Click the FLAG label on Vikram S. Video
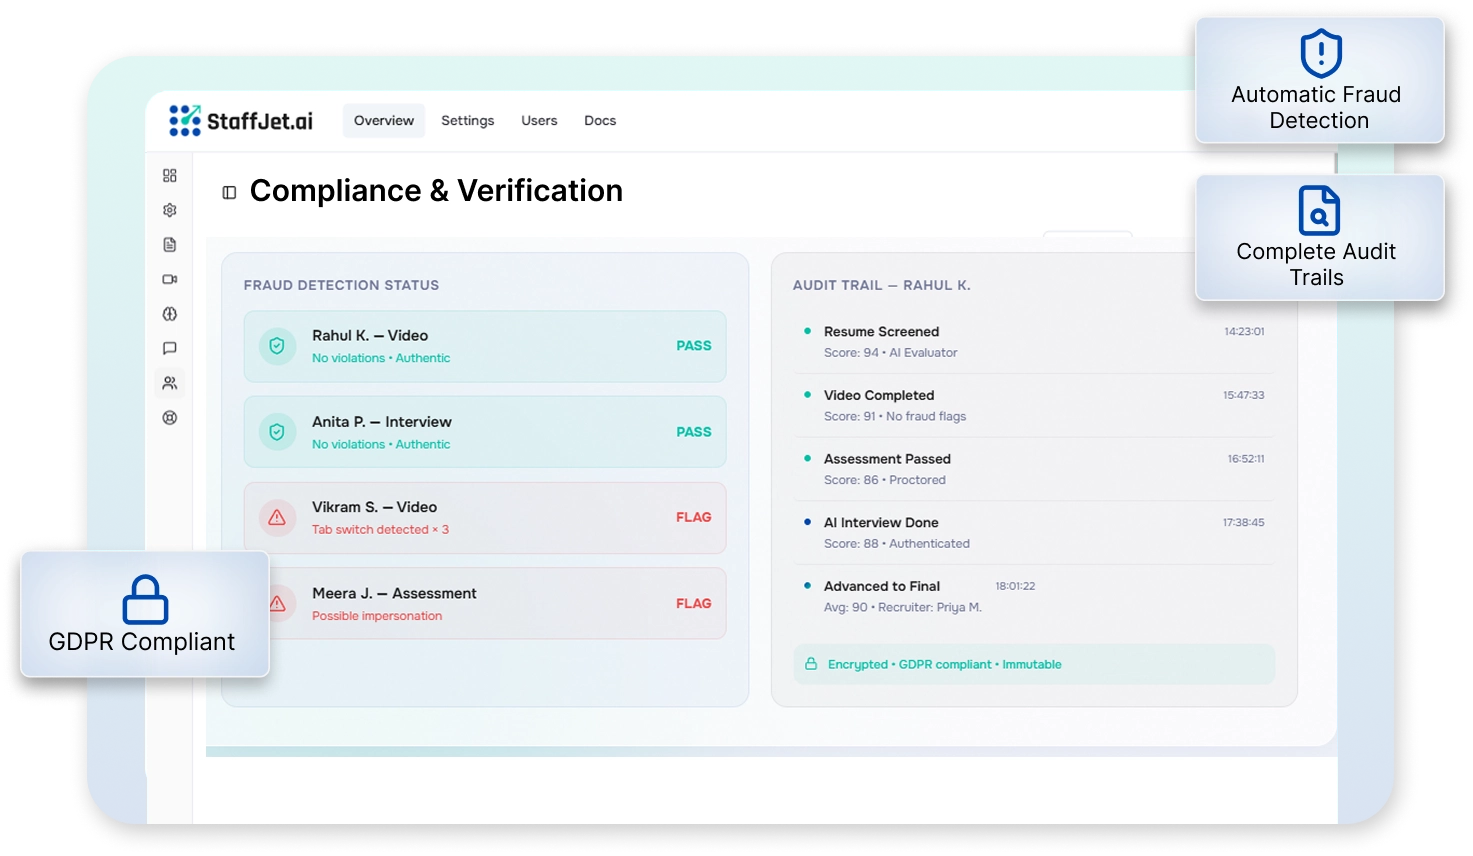 (693, 518)
